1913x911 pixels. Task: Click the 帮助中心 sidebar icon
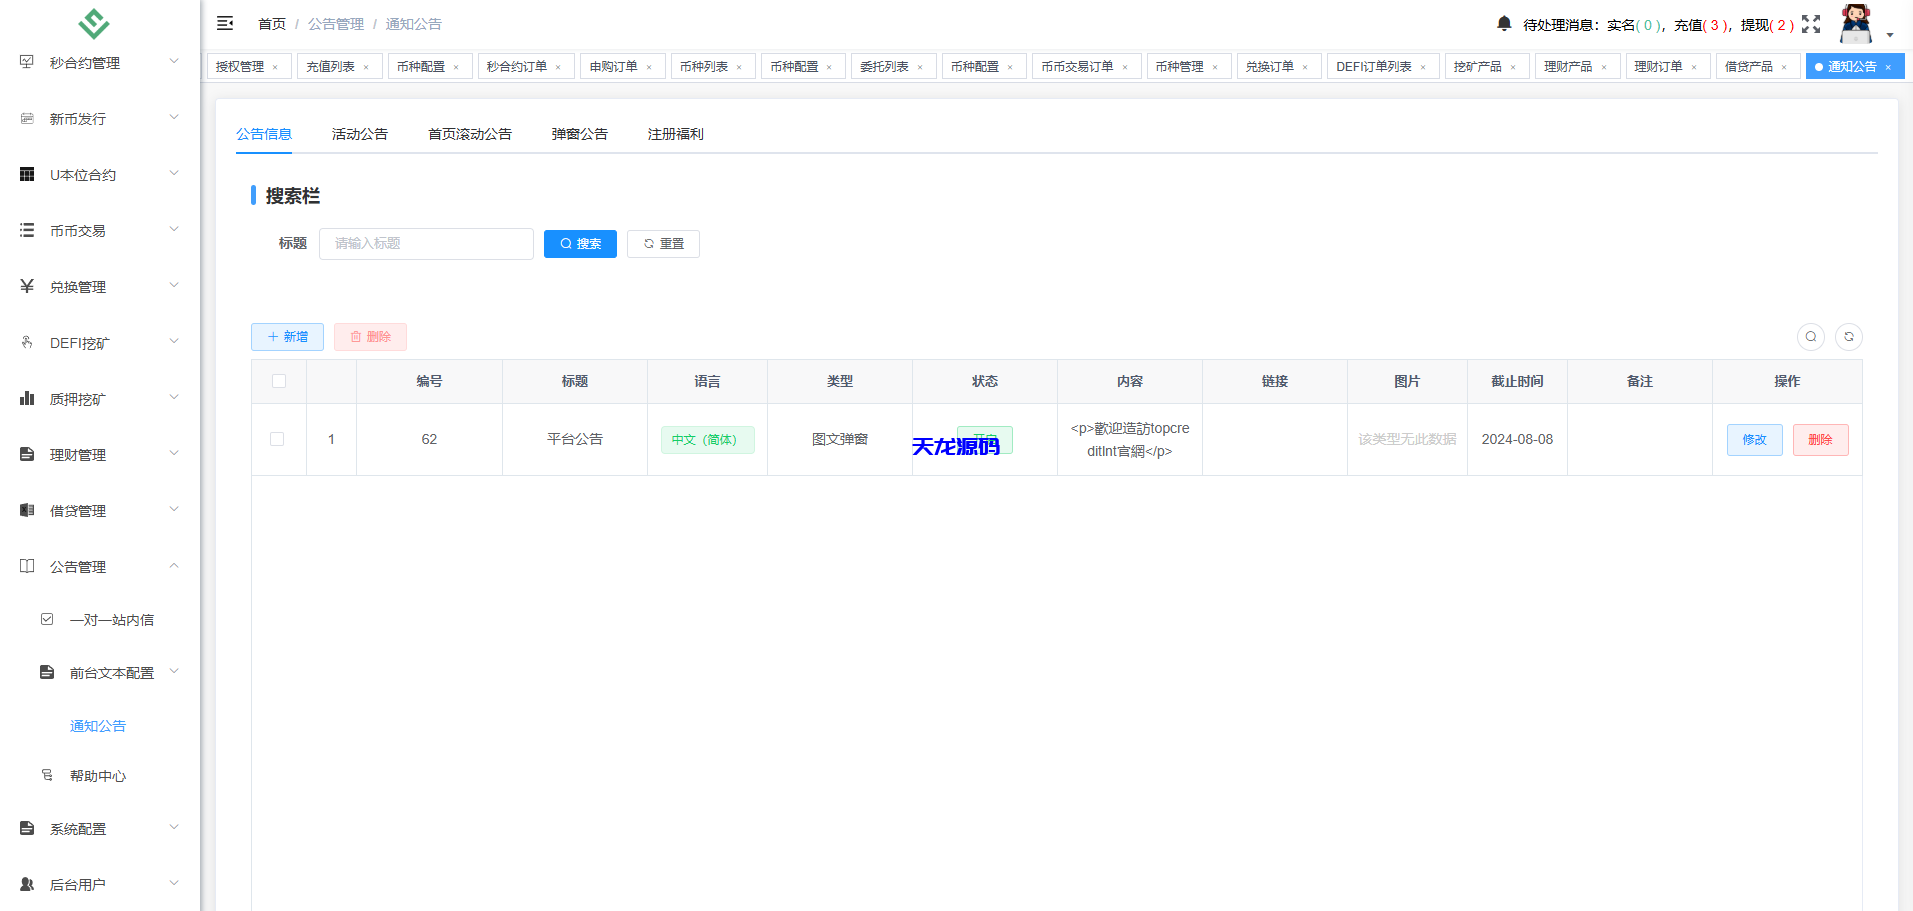(x=47, y=775)
